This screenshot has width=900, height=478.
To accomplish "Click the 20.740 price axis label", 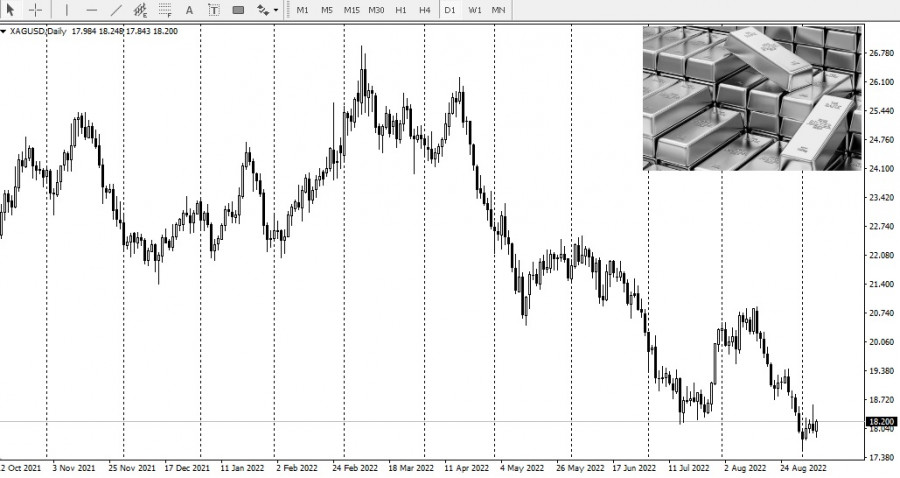I will click(882, 313).
